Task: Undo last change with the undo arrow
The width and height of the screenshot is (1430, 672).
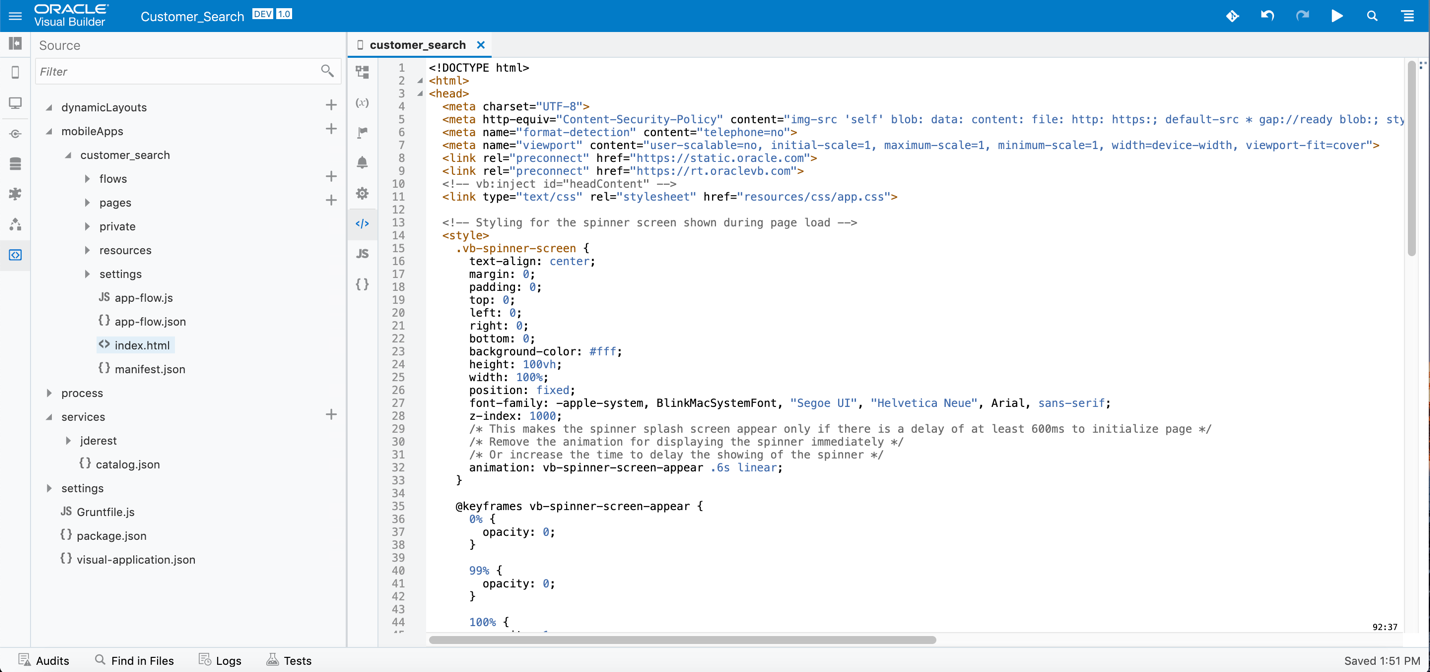Action: pos(1267,15)
